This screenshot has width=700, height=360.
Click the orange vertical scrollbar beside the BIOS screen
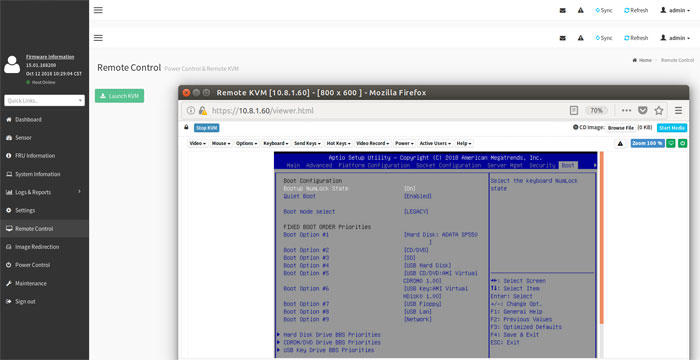601,237
